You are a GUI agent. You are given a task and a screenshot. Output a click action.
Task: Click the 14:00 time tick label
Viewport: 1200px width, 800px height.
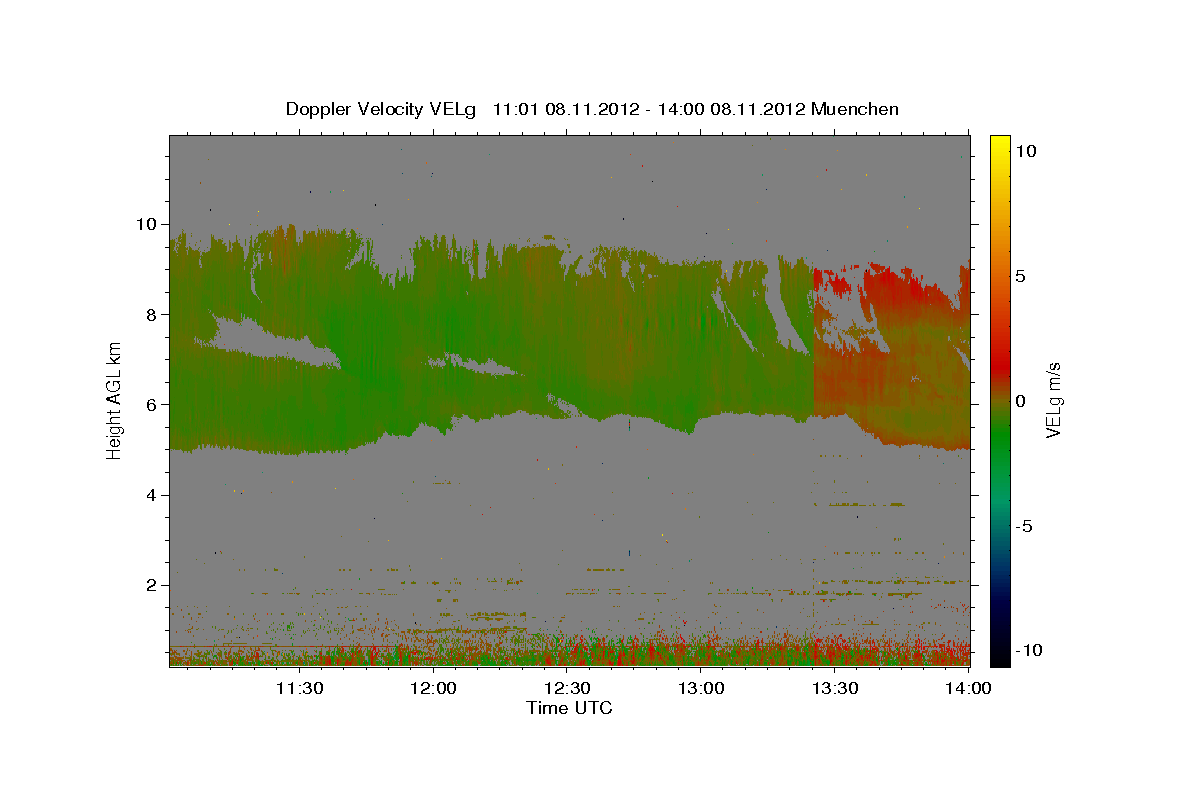(970, 688)
